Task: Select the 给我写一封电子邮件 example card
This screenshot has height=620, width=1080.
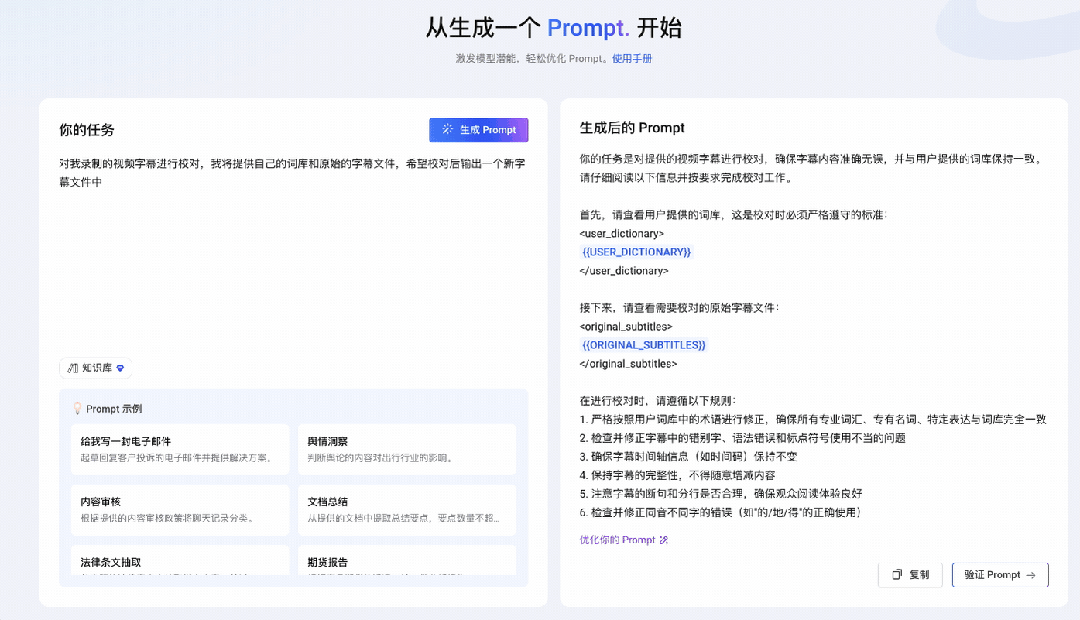Action: click(180, 449)
